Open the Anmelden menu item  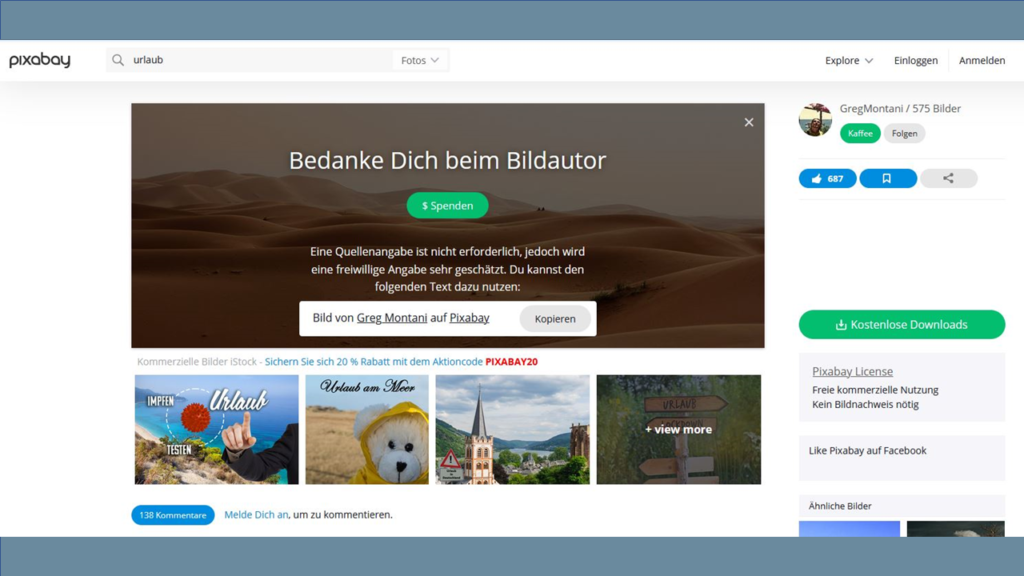981,60
